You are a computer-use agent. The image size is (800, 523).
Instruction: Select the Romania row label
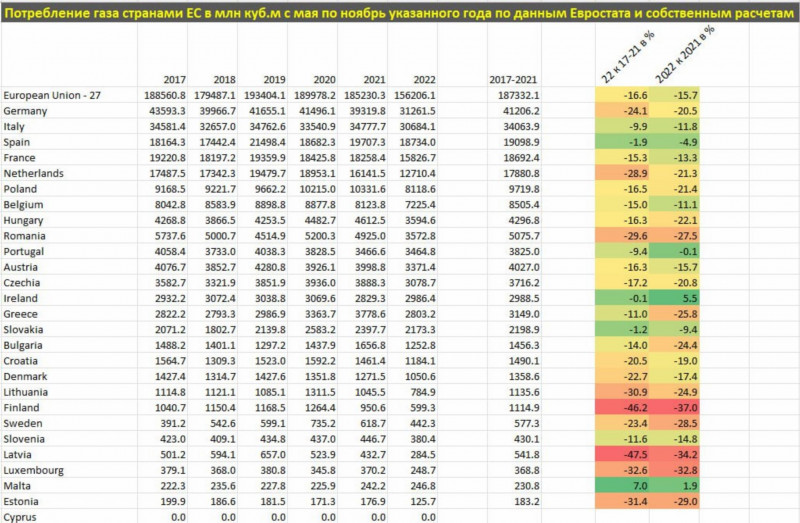[24, 236]
